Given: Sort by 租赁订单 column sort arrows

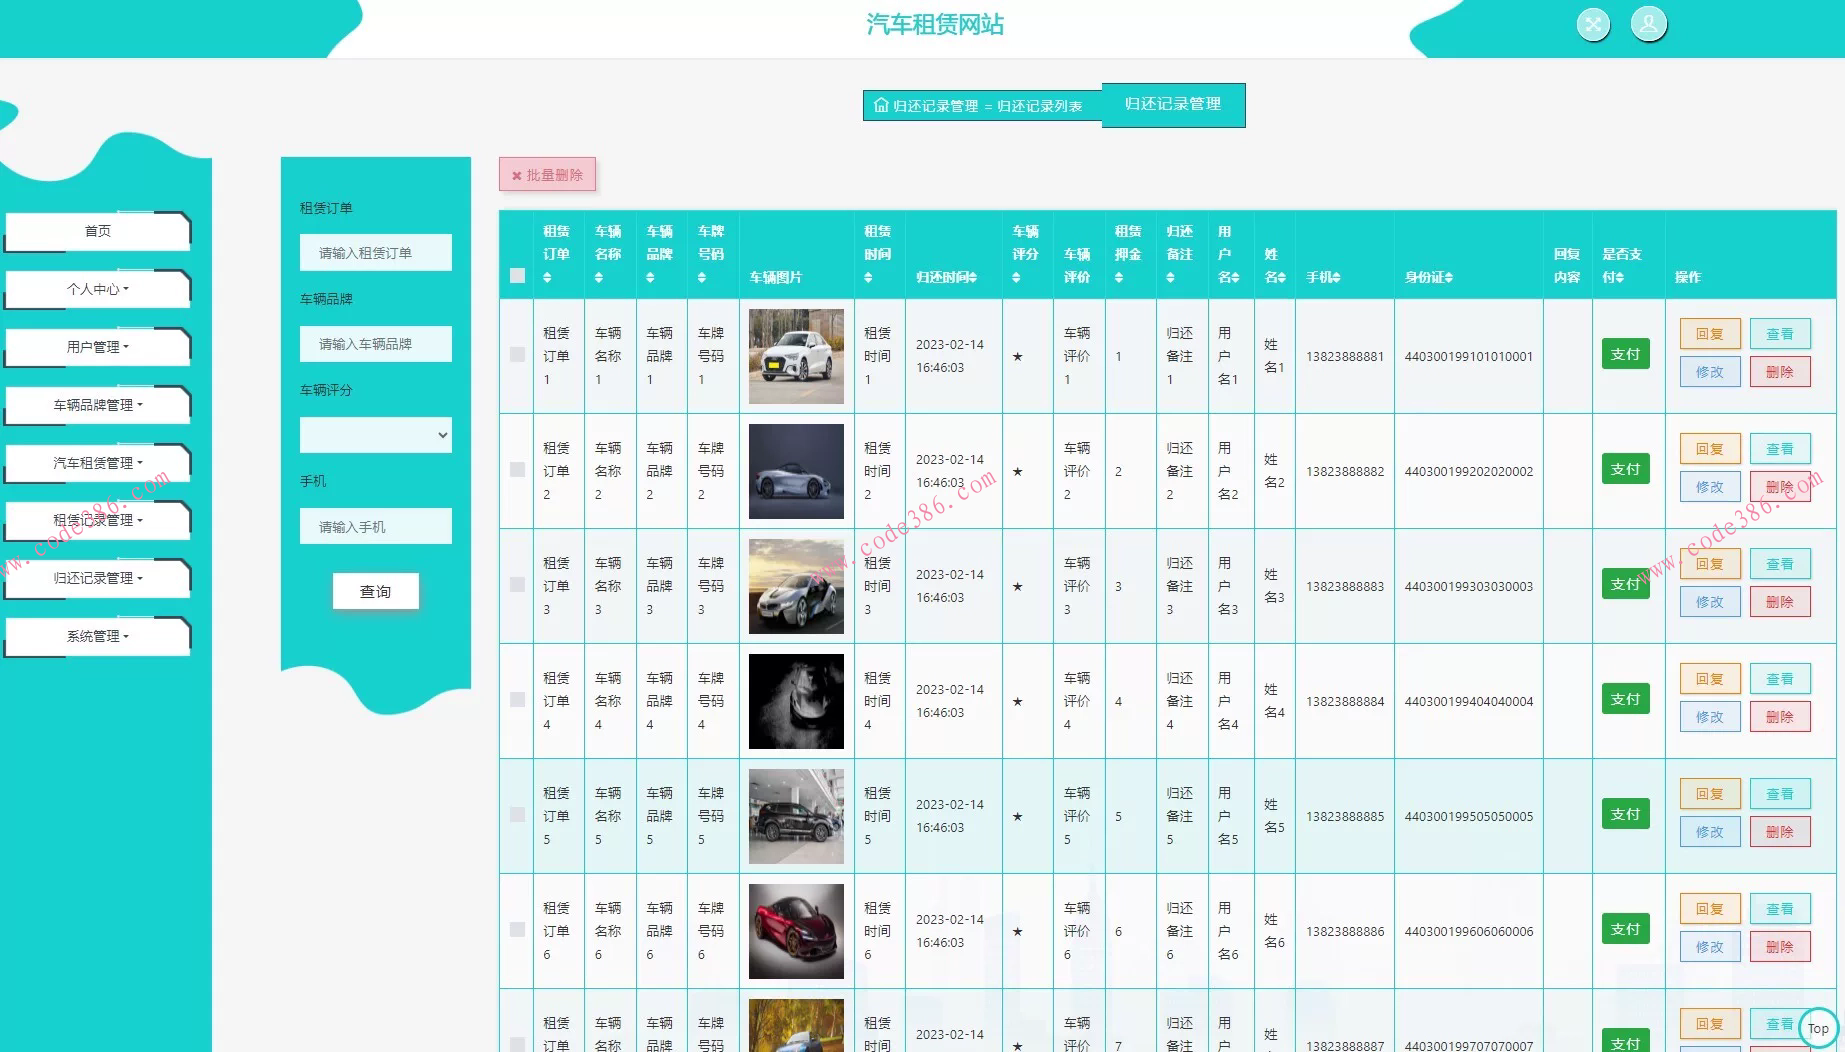Looking at the screenshot, I should point(547,278).
